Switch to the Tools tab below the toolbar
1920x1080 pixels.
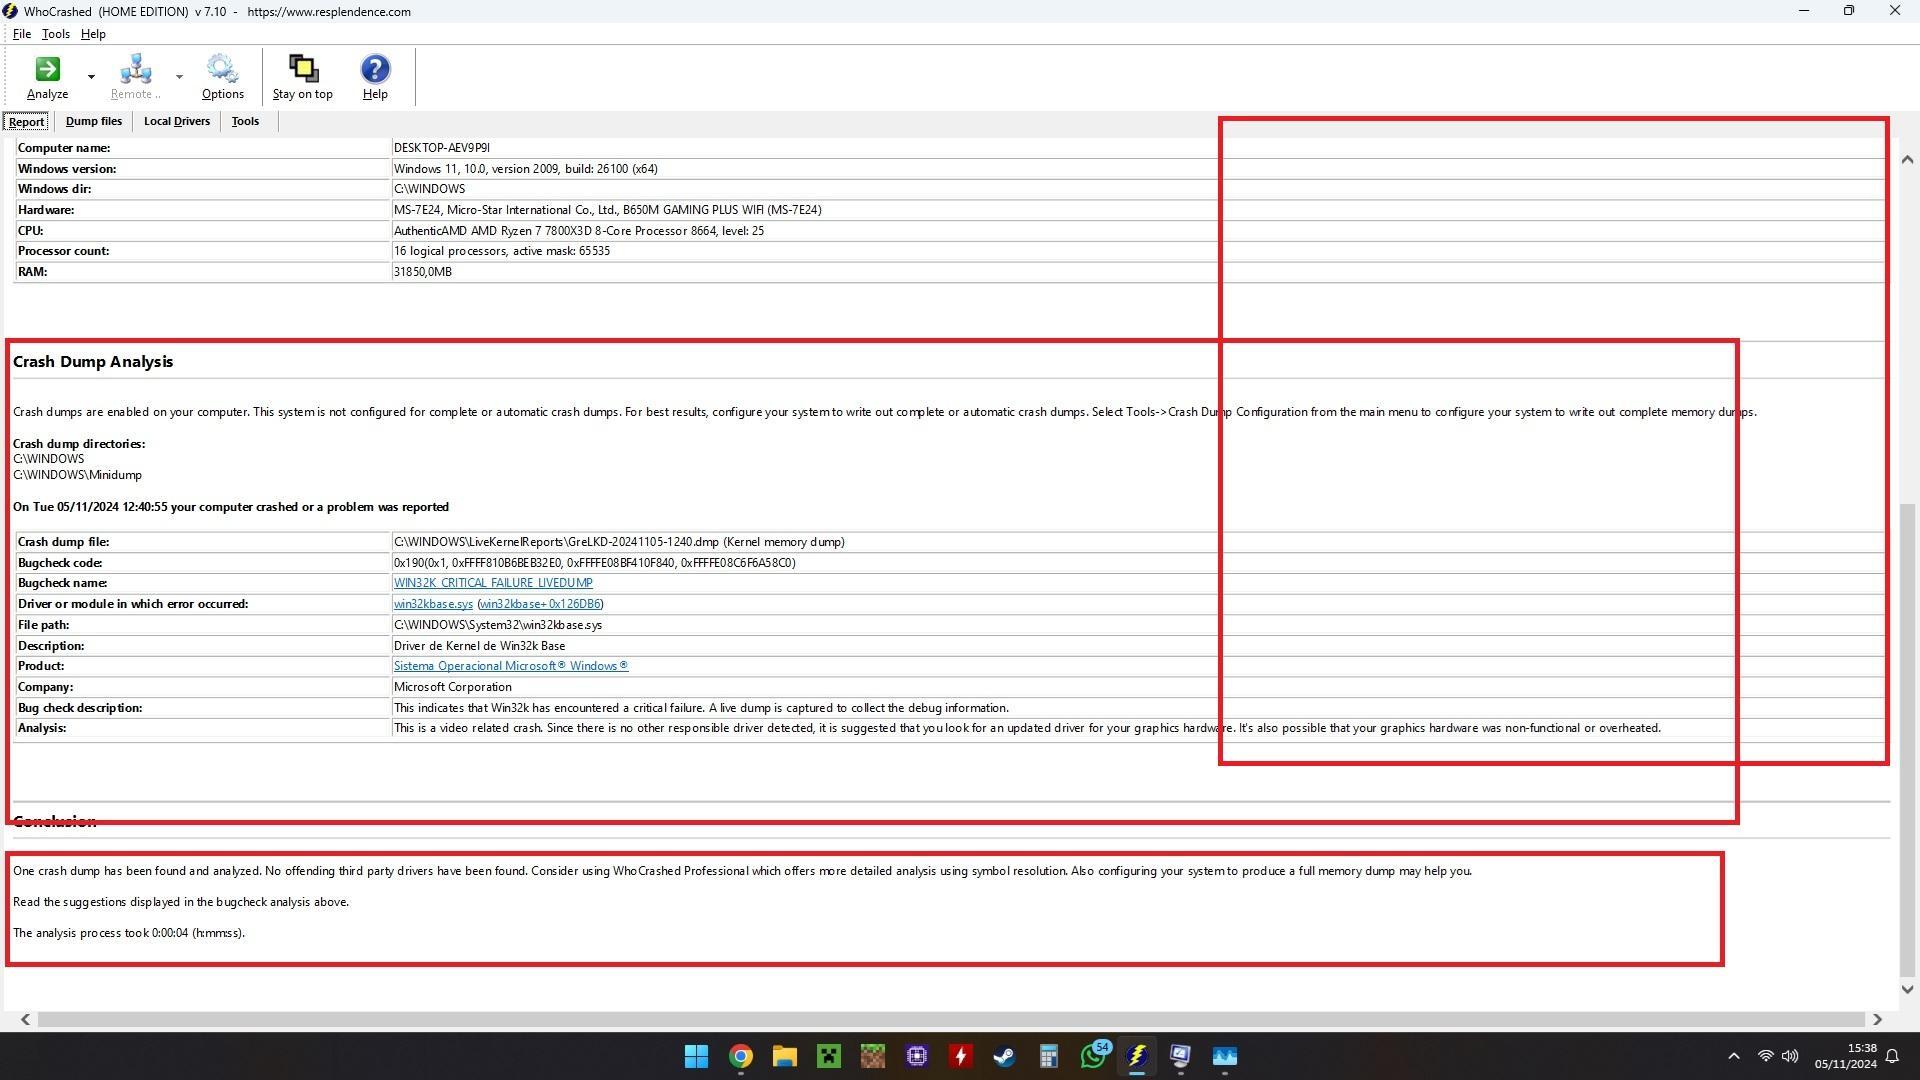(x=245, y=122)
